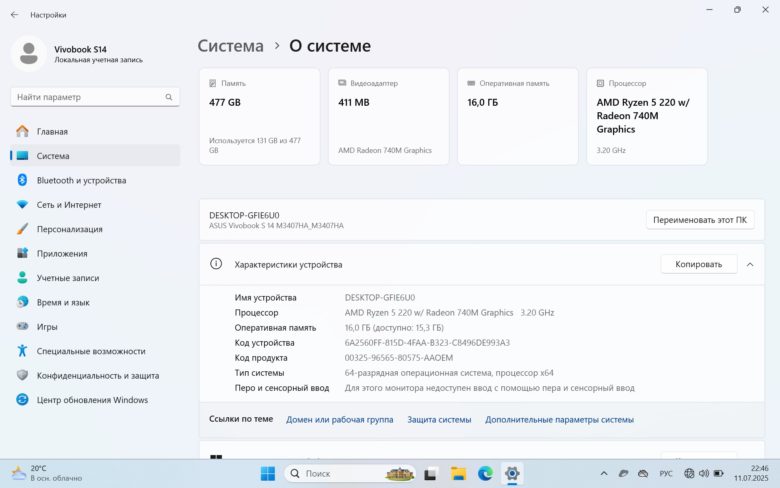Click the taskbar Поиск search box
Image resolution: width=780 pixels, height=488 pixels.
350,474
